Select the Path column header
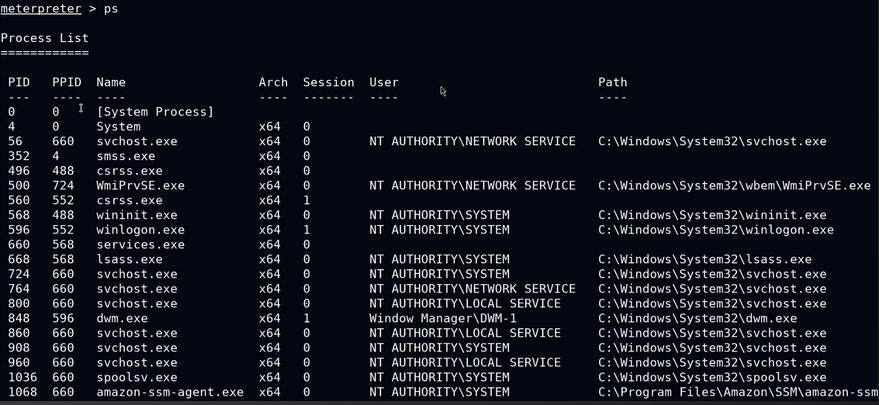The height and width of the screenshot is (405, 879). (x=613, y=82)
